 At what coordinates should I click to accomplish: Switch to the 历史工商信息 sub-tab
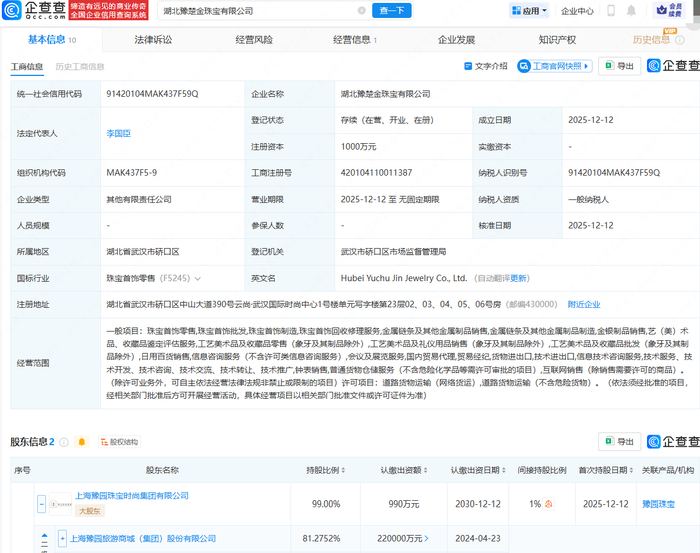[x=79, y=66]
